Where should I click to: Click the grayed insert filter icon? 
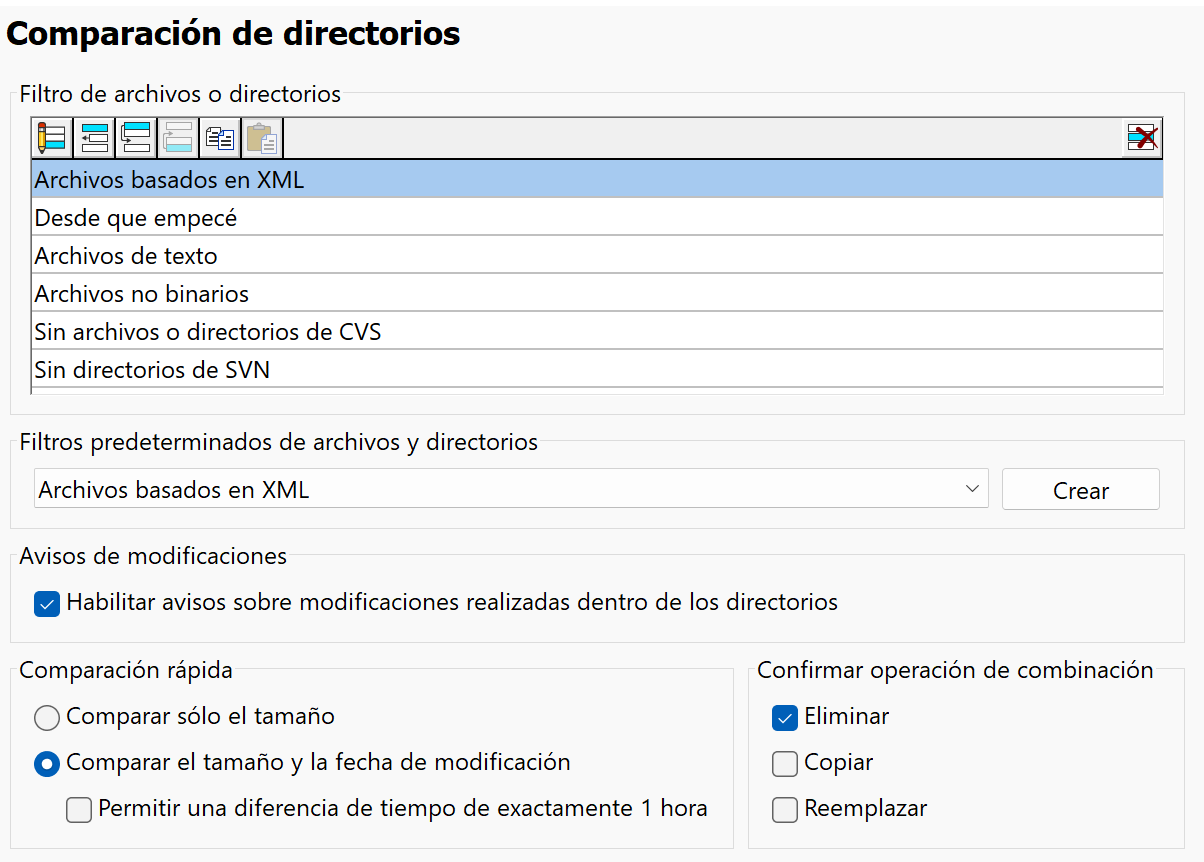[177, 137]
